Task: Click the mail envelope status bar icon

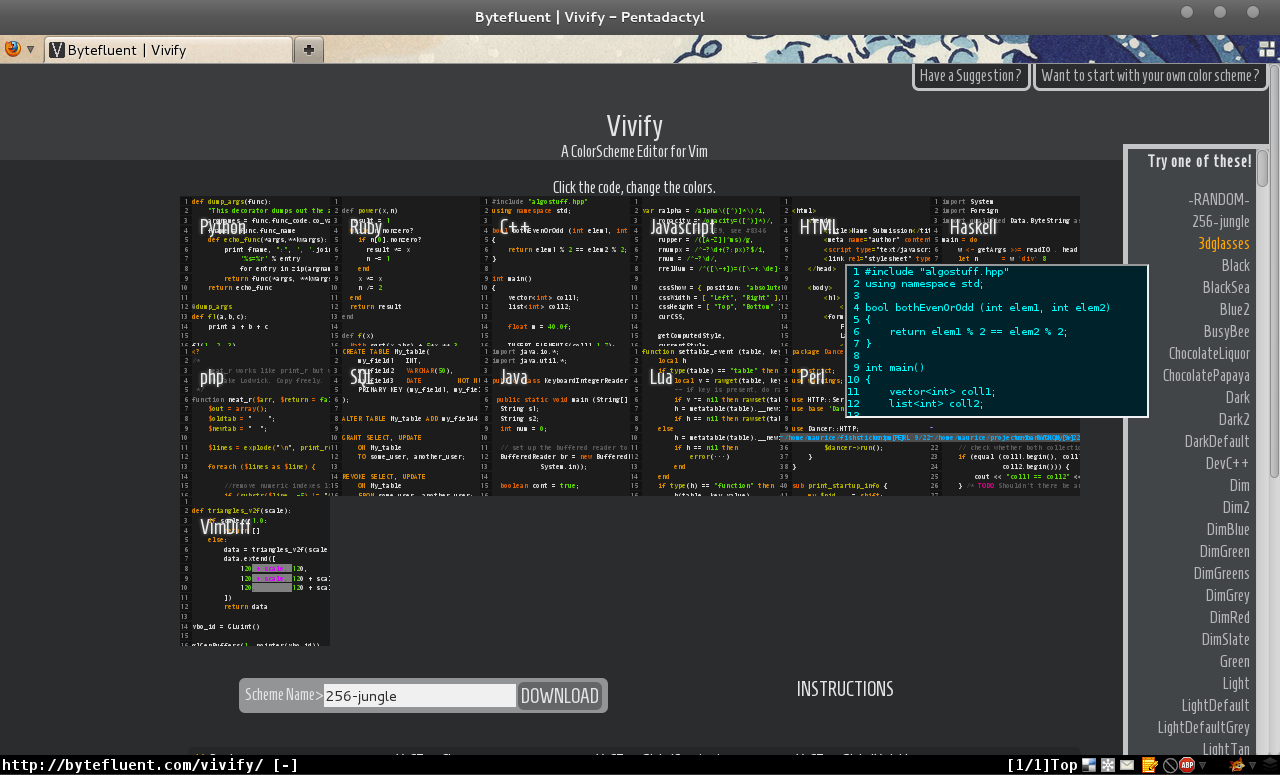Action: tap(1127, 765)
